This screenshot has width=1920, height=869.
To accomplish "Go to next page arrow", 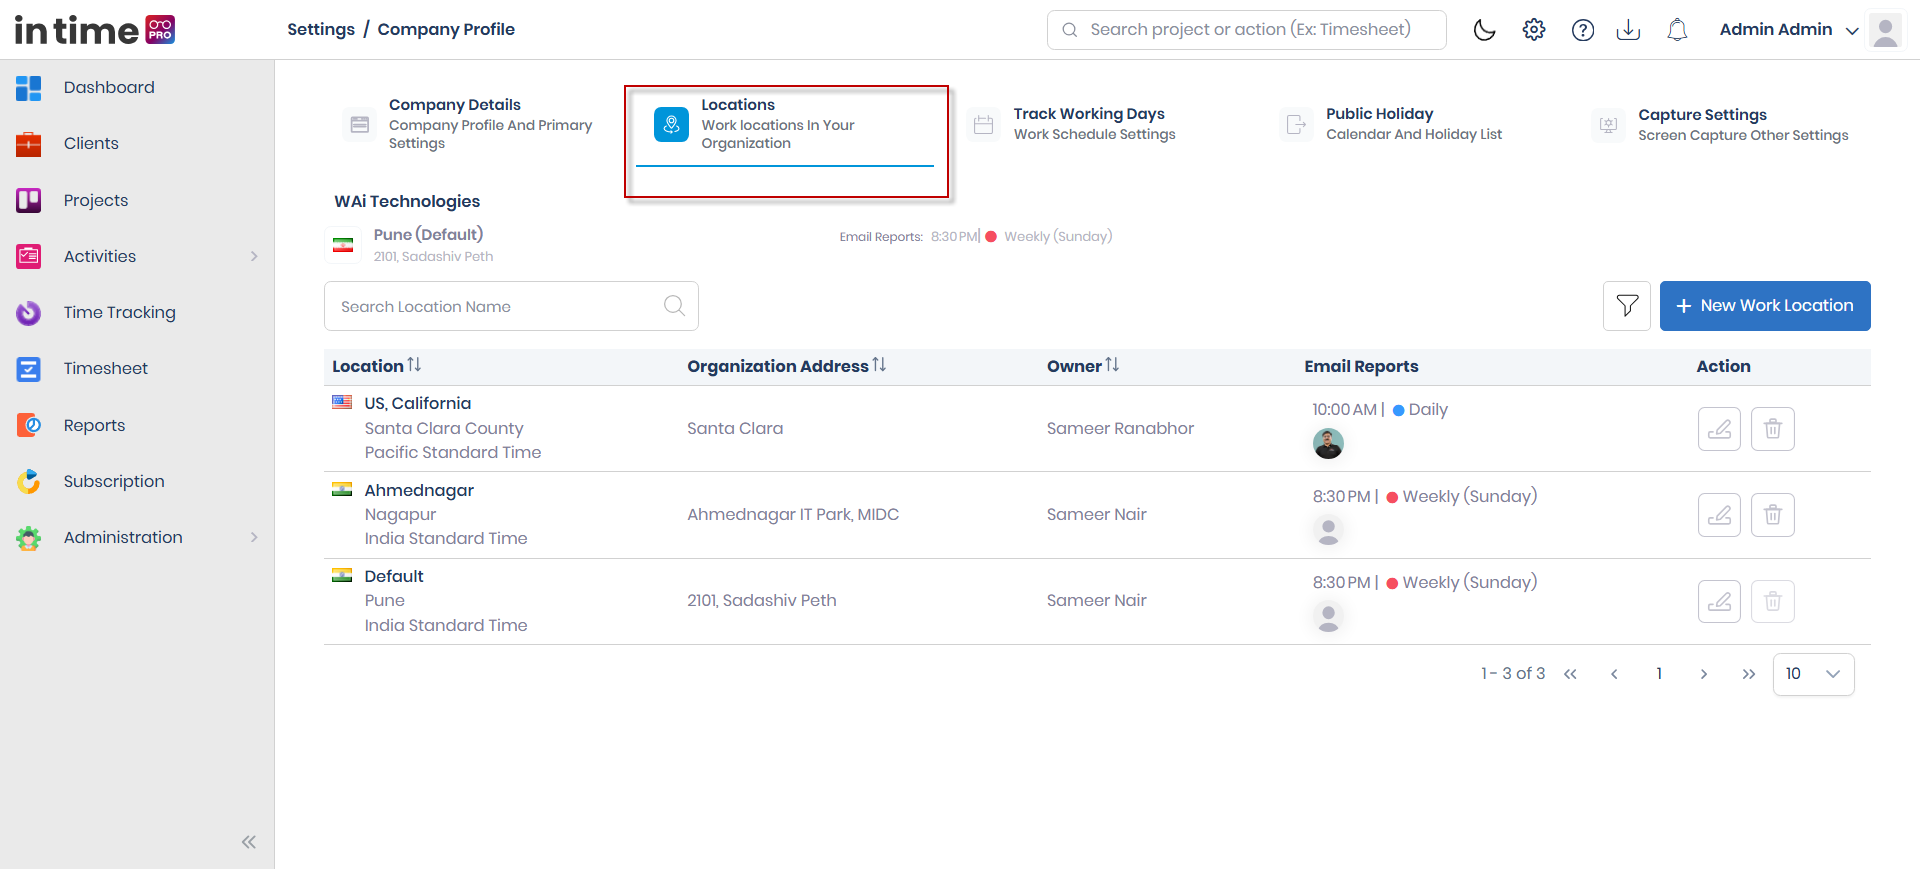I will point(1704,674).
